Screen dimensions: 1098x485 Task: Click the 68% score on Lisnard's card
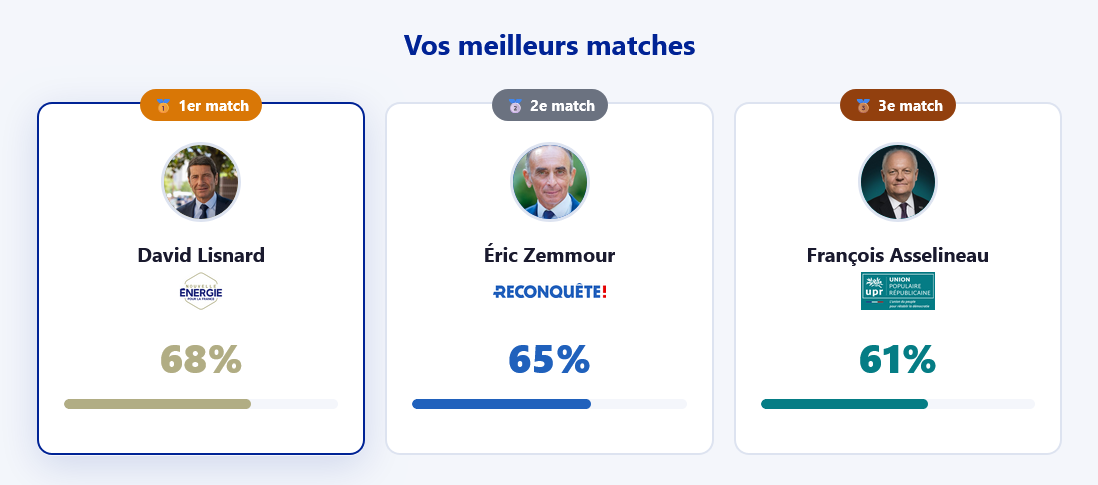[201, 359]
